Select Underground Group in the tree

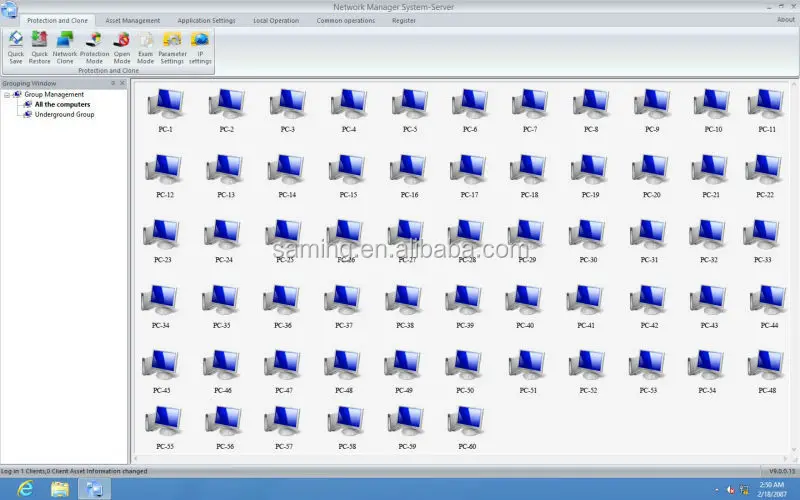coord(64,115)
